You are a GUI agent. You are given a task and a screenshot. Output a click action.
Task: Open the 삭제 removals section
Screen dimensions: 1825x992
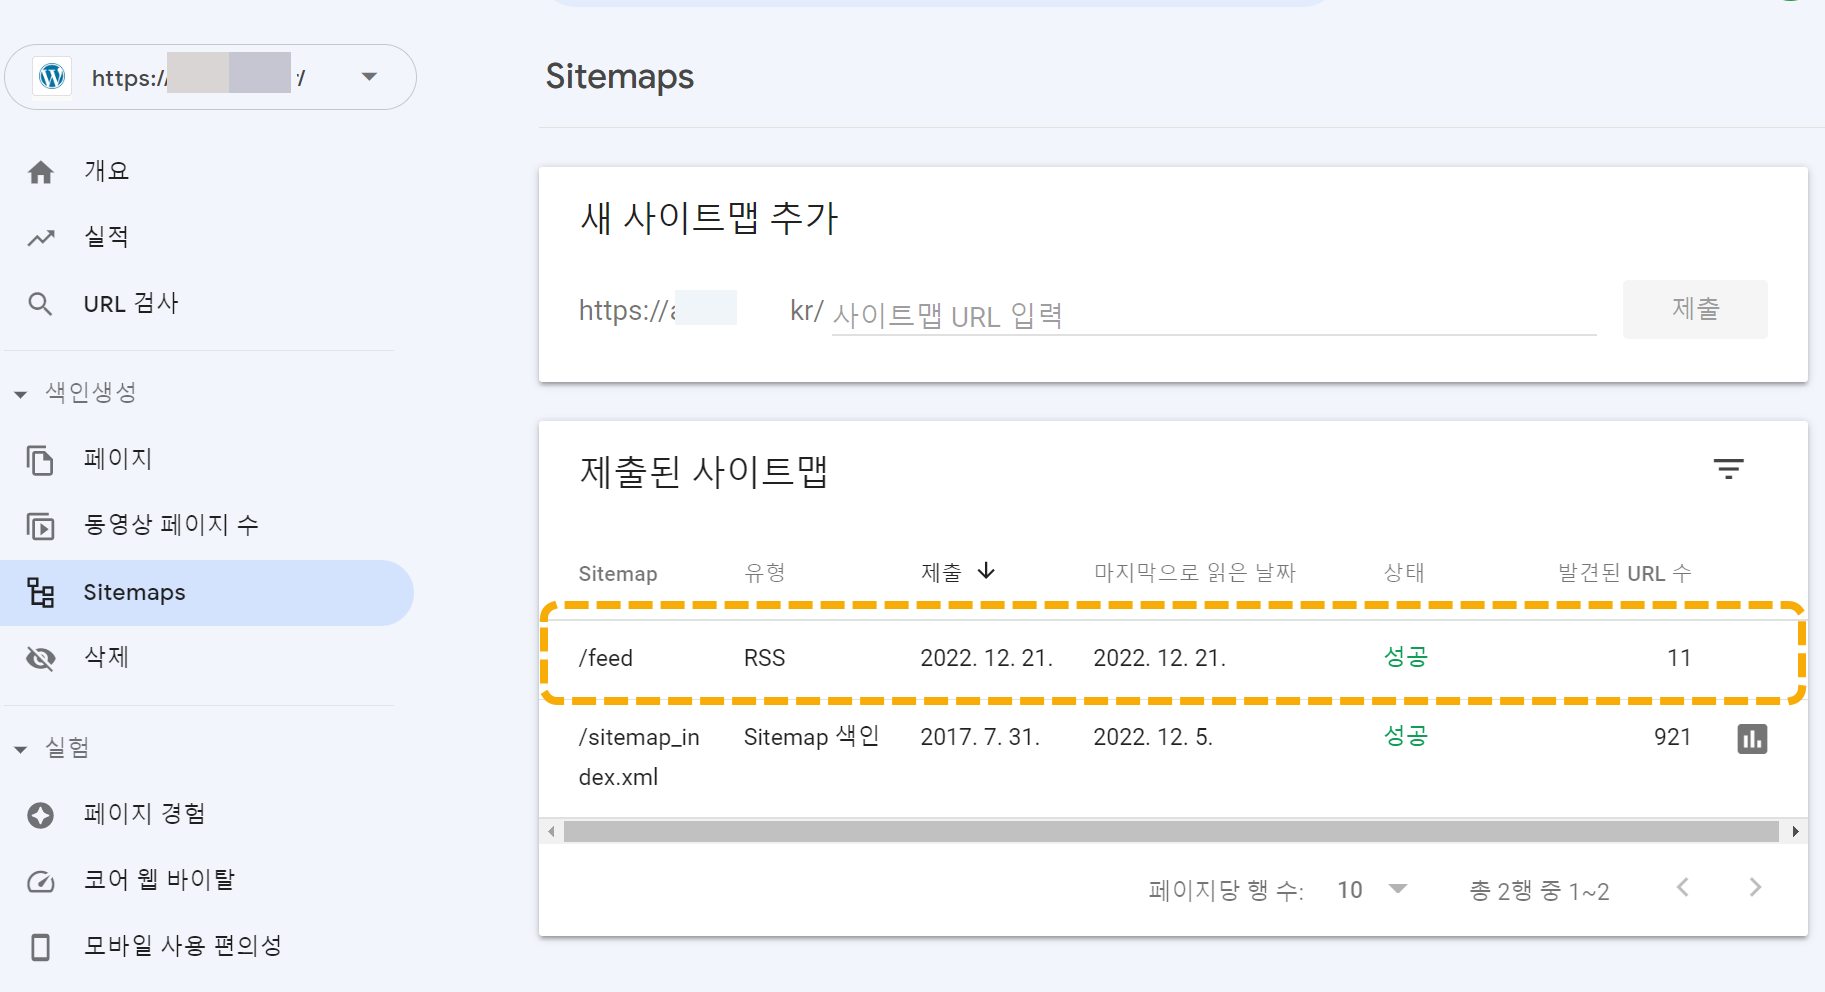tap(105, 657)
